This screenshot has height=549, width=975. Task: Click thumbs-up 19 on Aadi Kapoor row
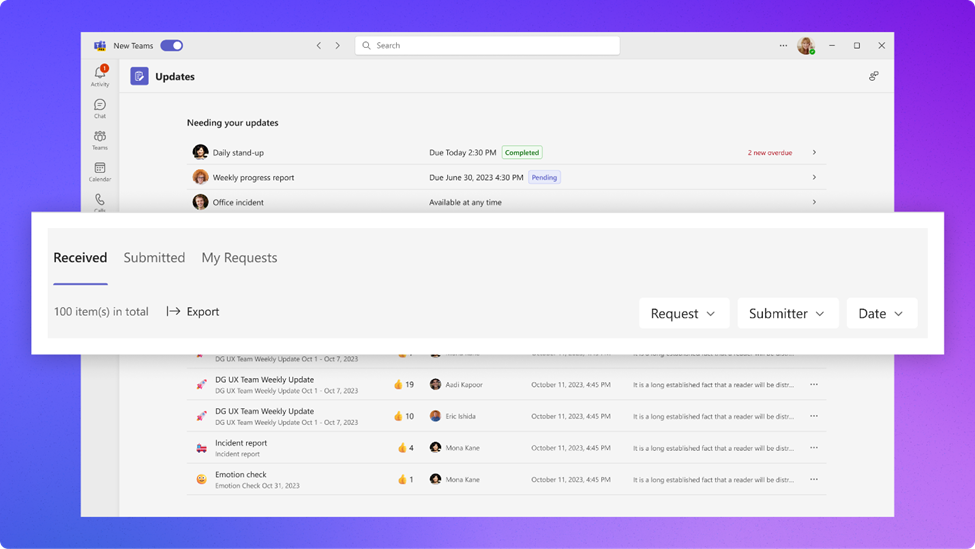404,384
